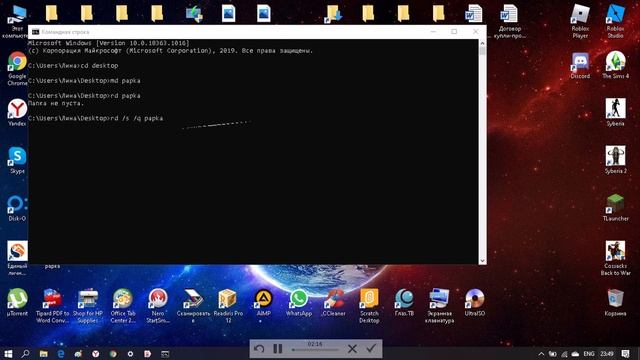Open WhatsApp desktop shortcut

(x=299, y=302)
